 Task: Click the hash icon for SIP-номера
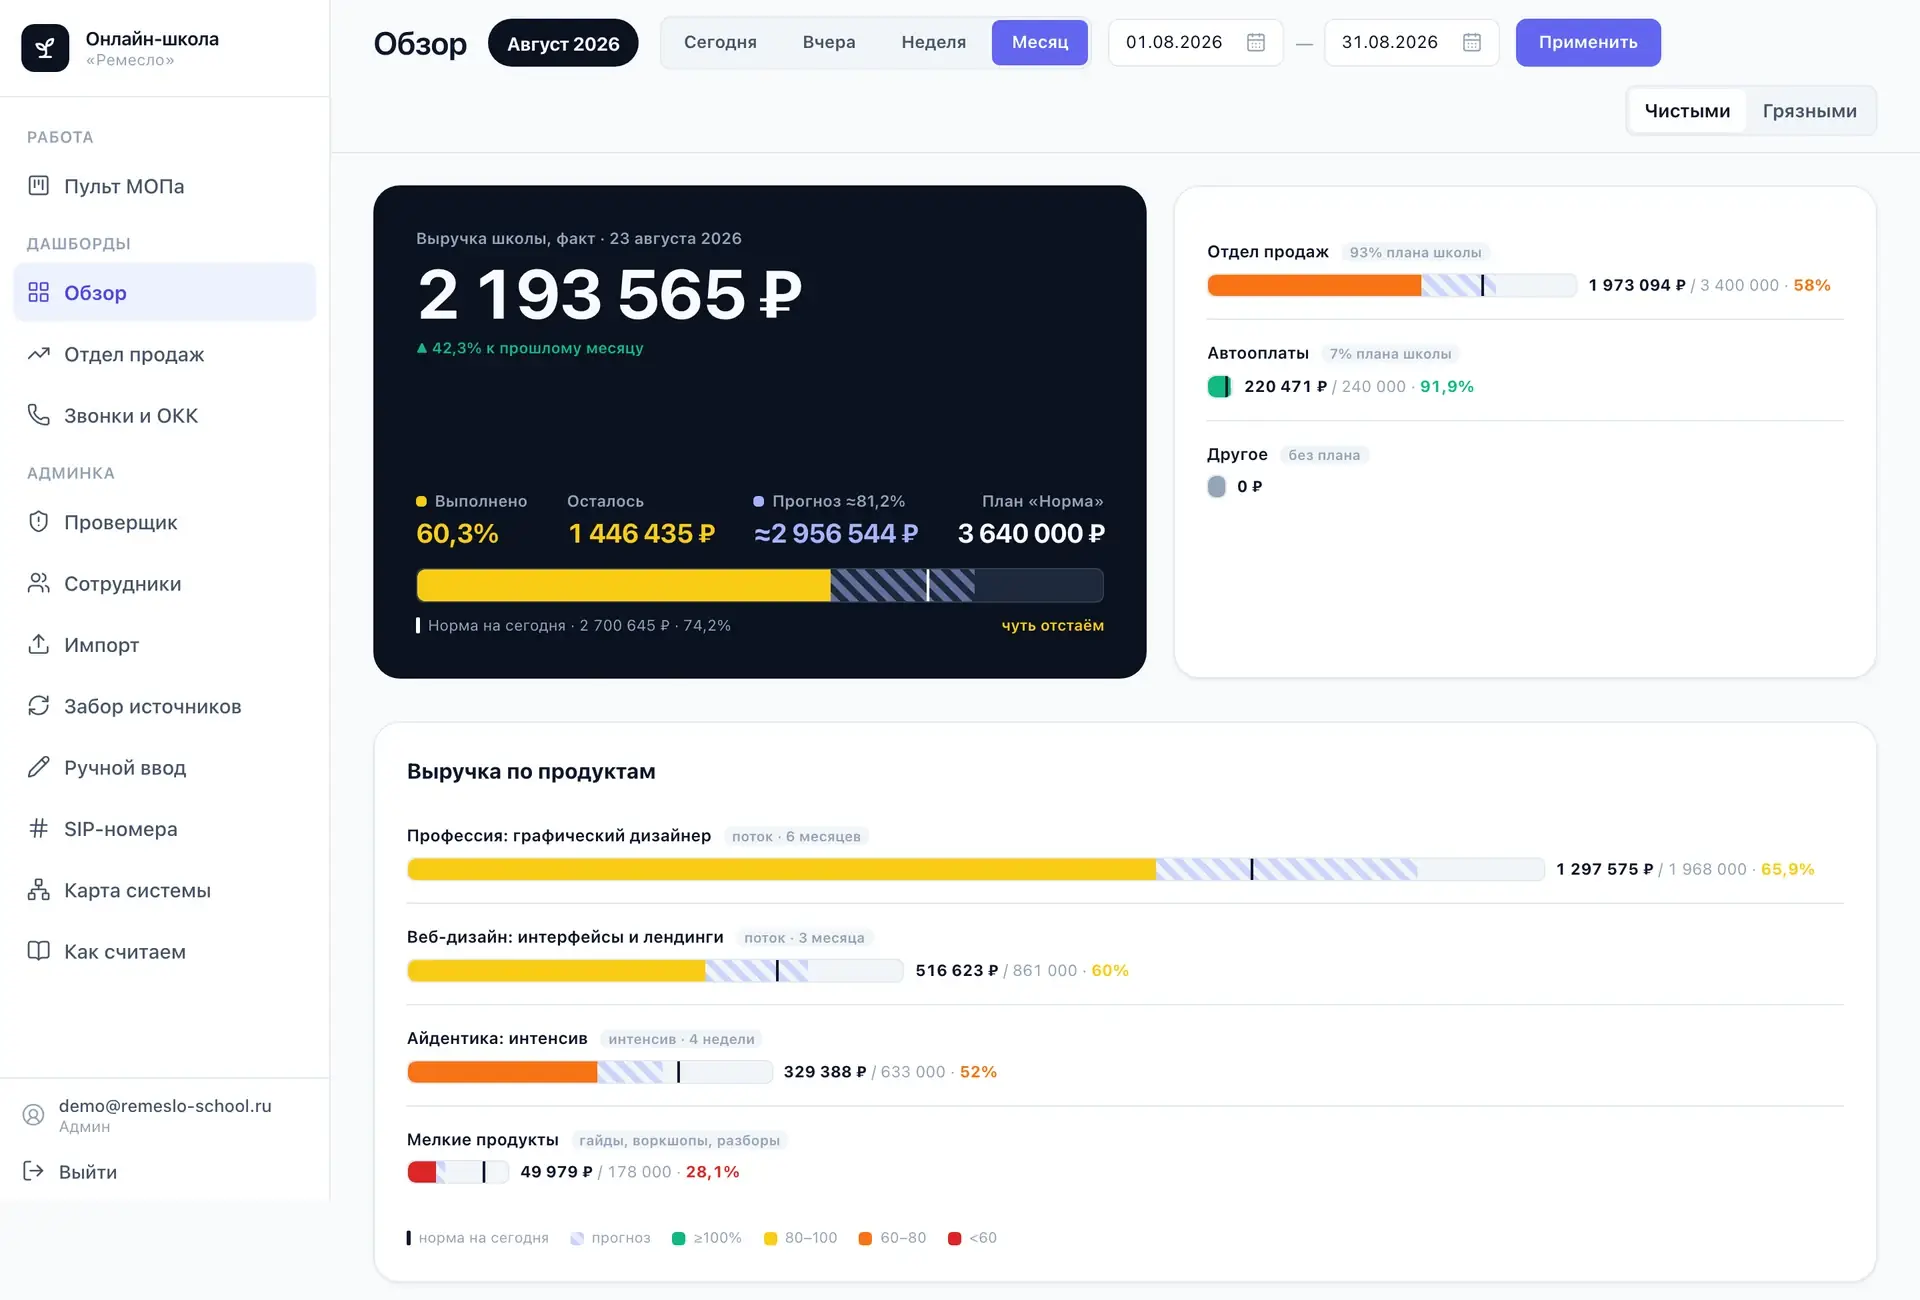[x=38, y=828]
